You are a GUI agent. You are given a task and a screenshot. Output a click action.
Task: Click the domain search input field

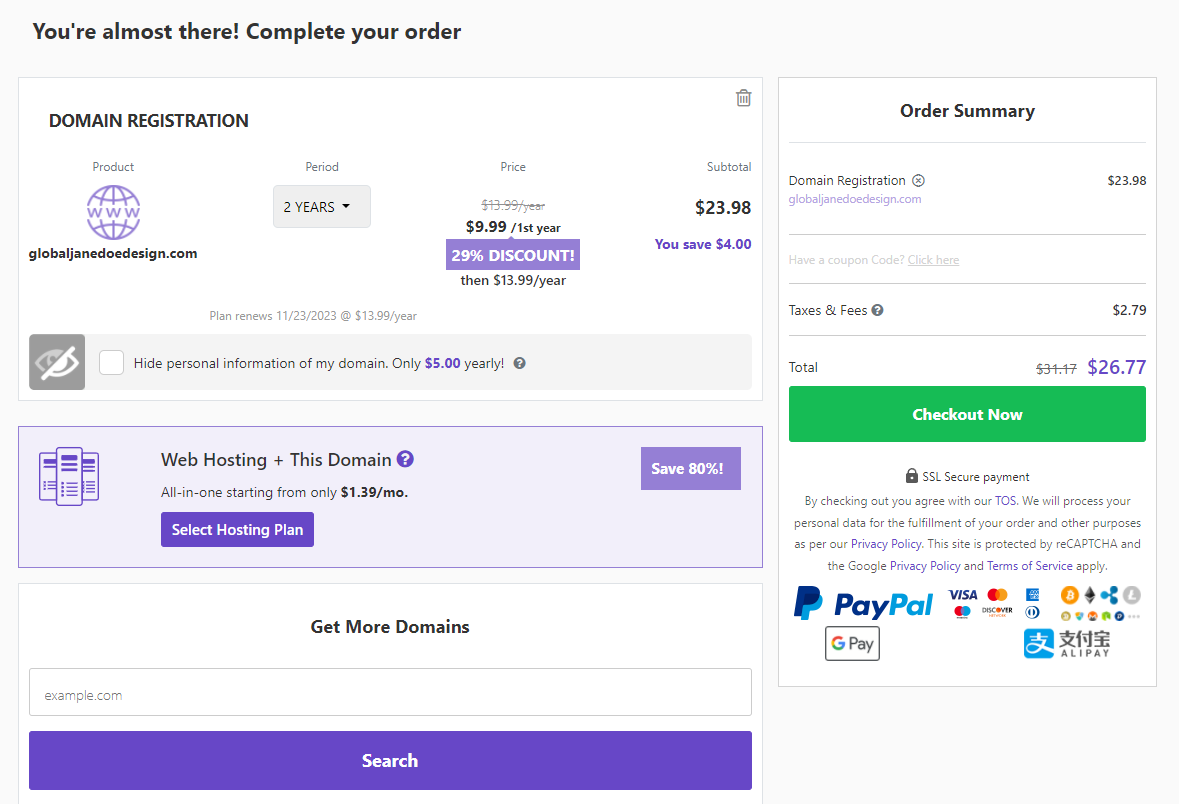click(x=390, y=692)
